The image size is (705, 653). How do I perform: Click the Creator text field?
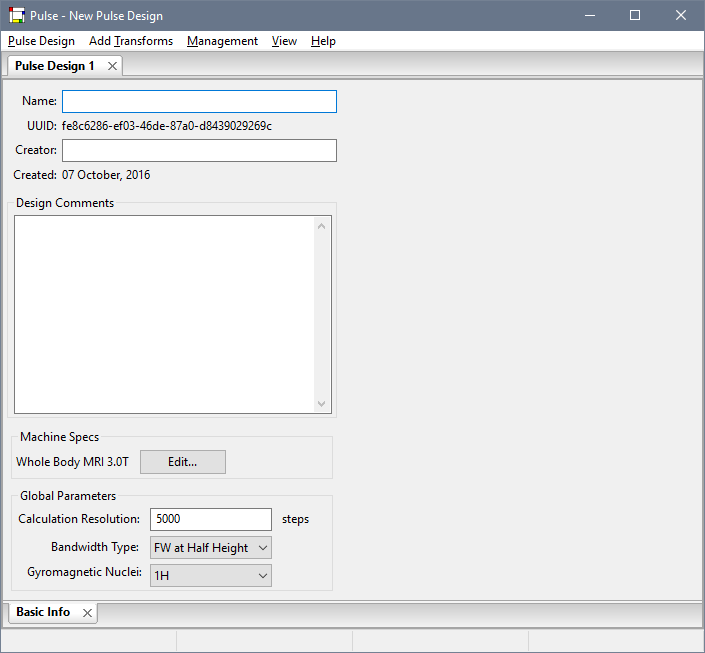click(x=199, y=150)
